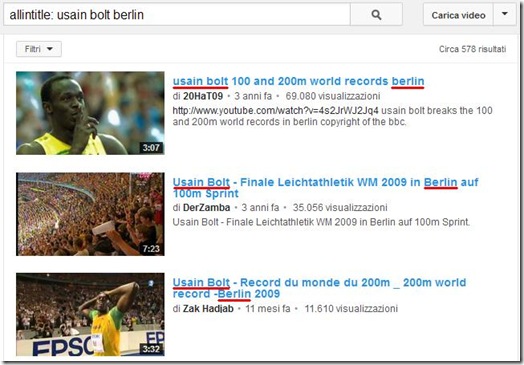Screen dimensions: 524x365
Task: Click the 7:23 duration badge
Action: [x=151, y=249]
